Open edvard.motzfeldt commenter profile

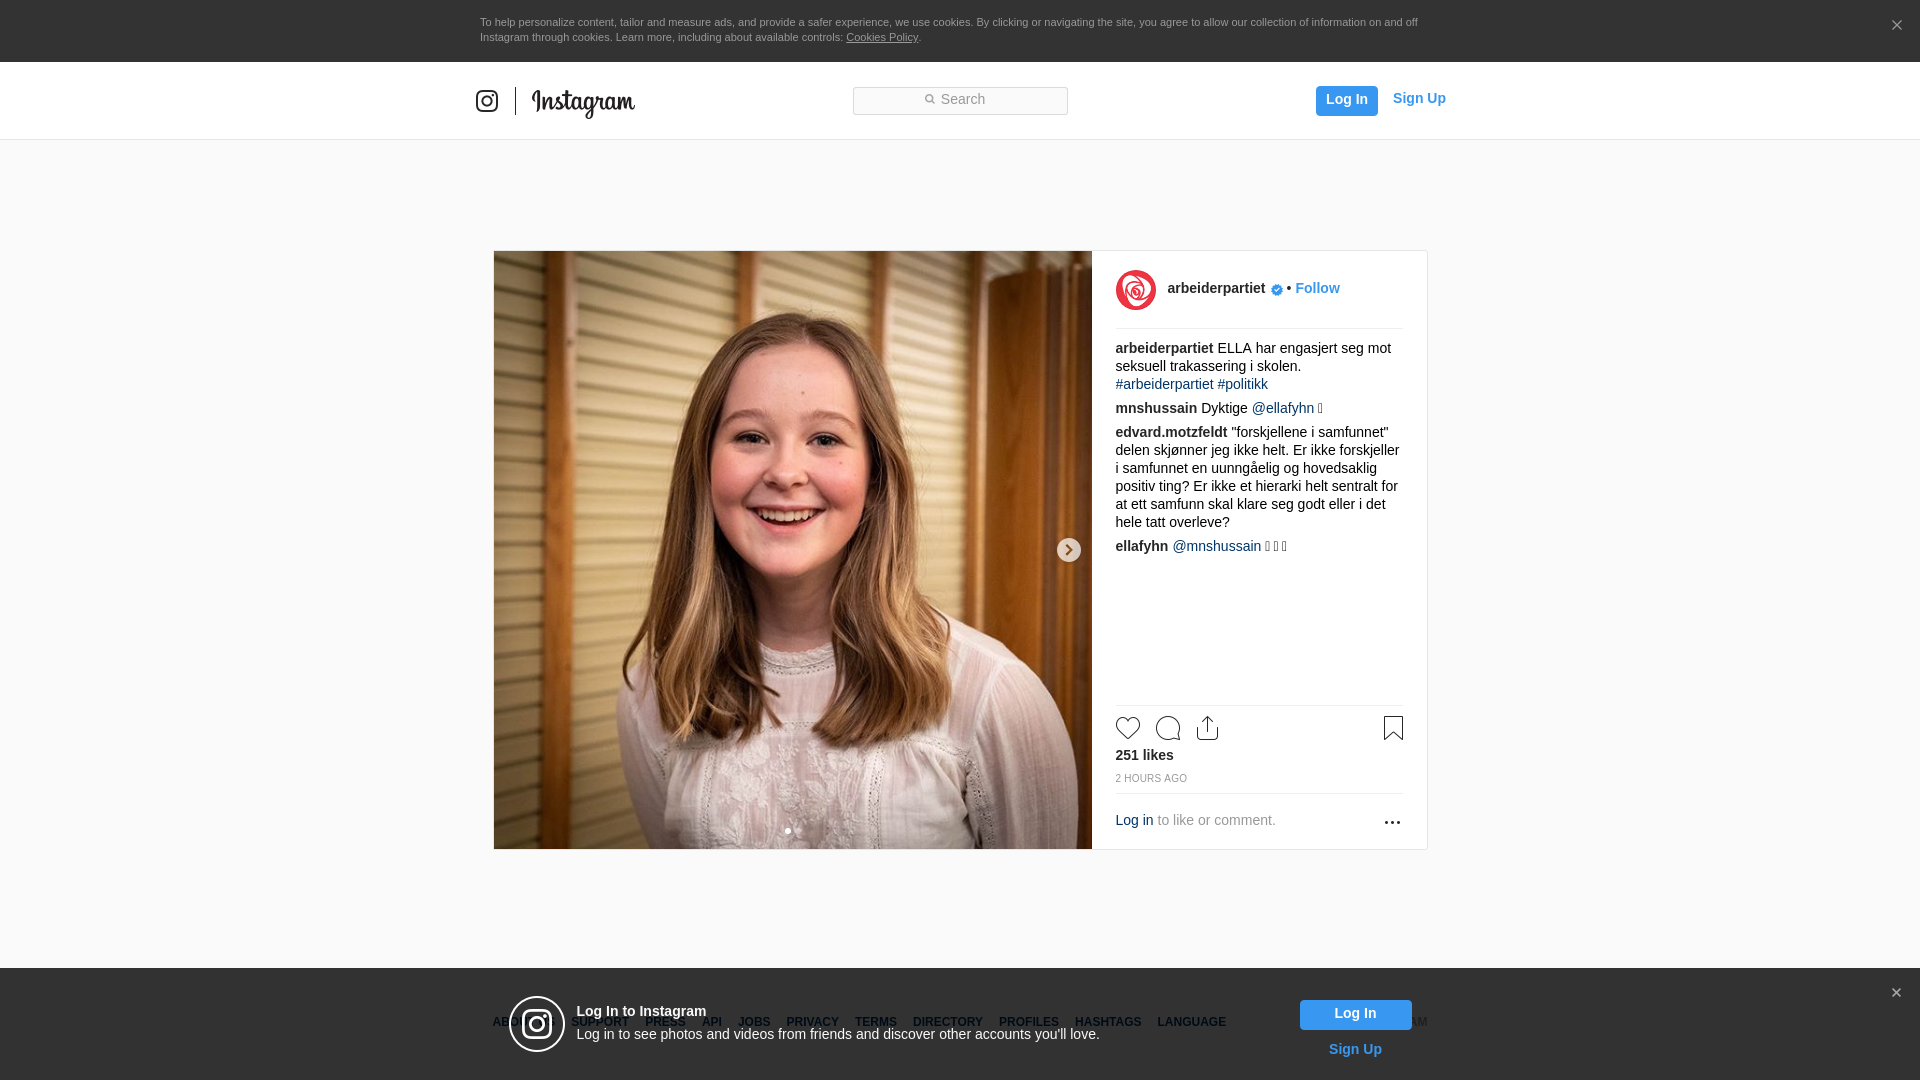click(1171, 432)
